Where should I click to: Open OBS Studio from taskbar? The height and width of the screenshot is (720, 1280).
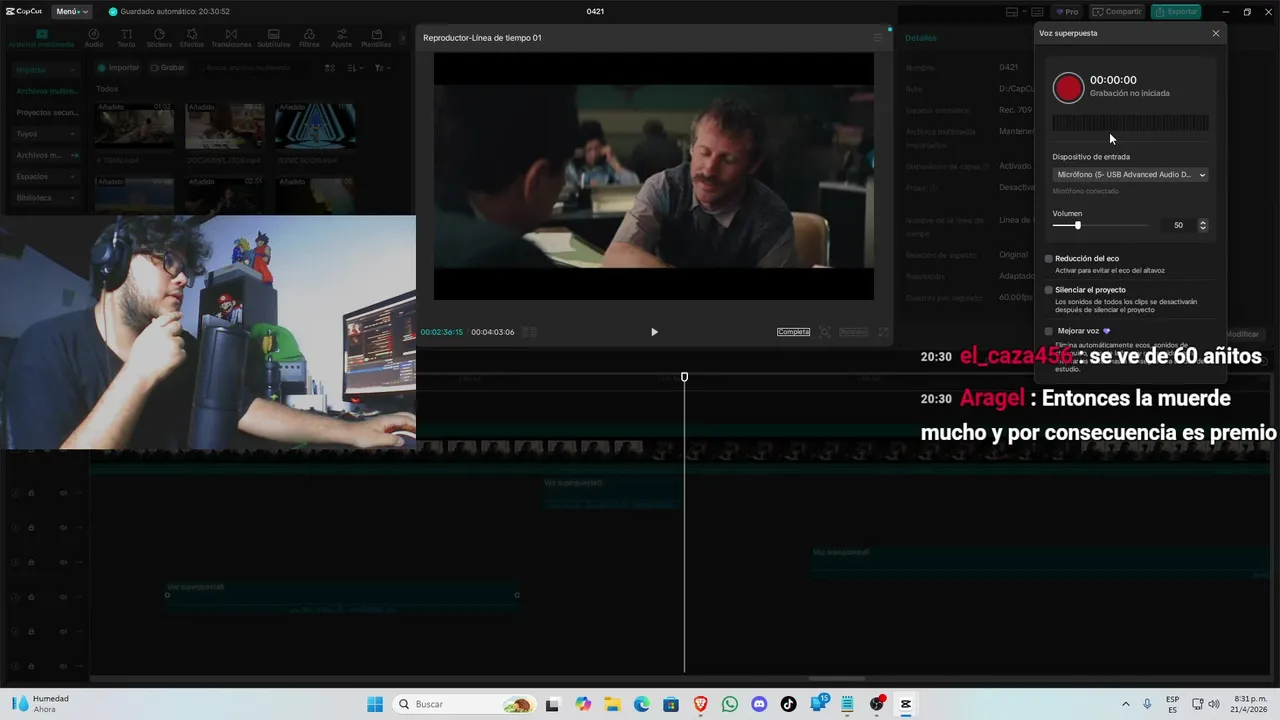point(877,704)
